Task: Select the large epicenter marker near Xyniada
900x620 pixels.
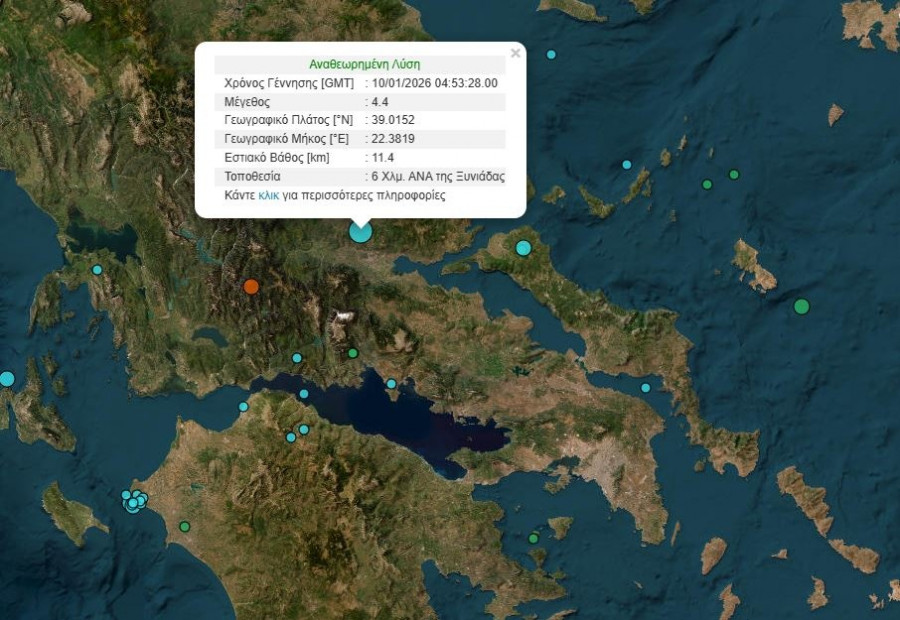Action: 360,230
